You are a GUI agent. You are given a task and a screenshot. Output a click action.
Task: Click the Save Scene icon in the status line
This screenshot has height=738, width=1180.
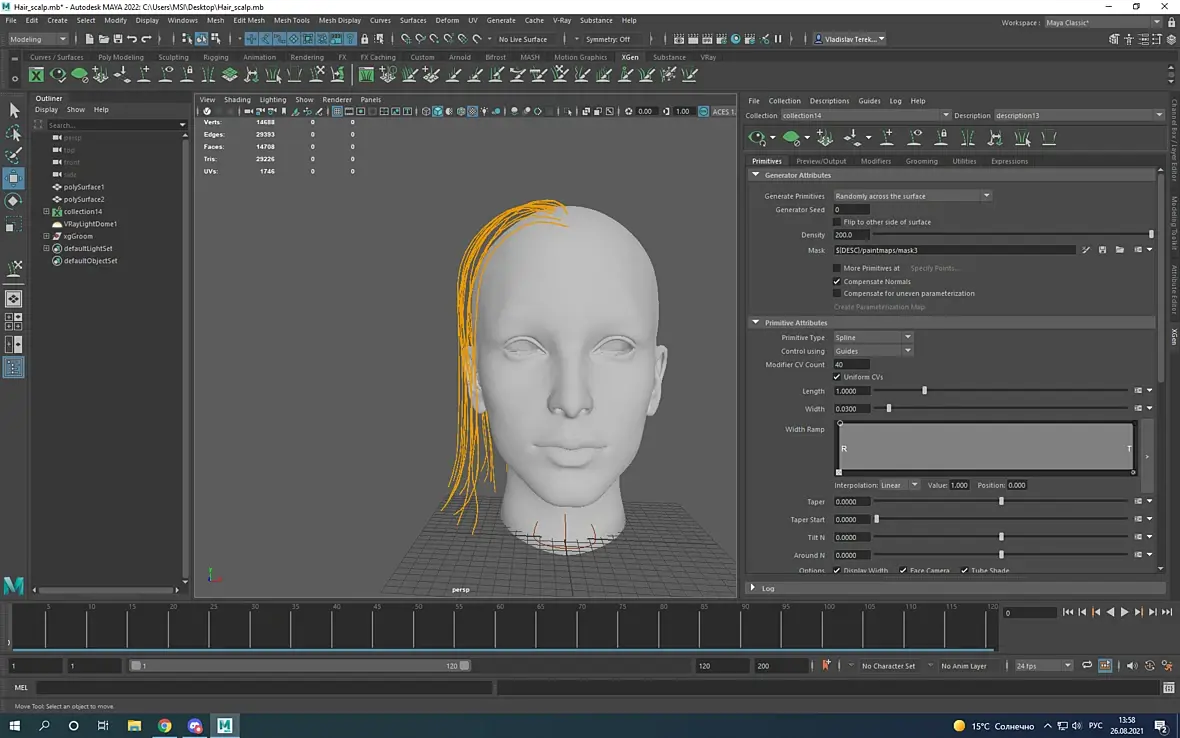[118, 39]
